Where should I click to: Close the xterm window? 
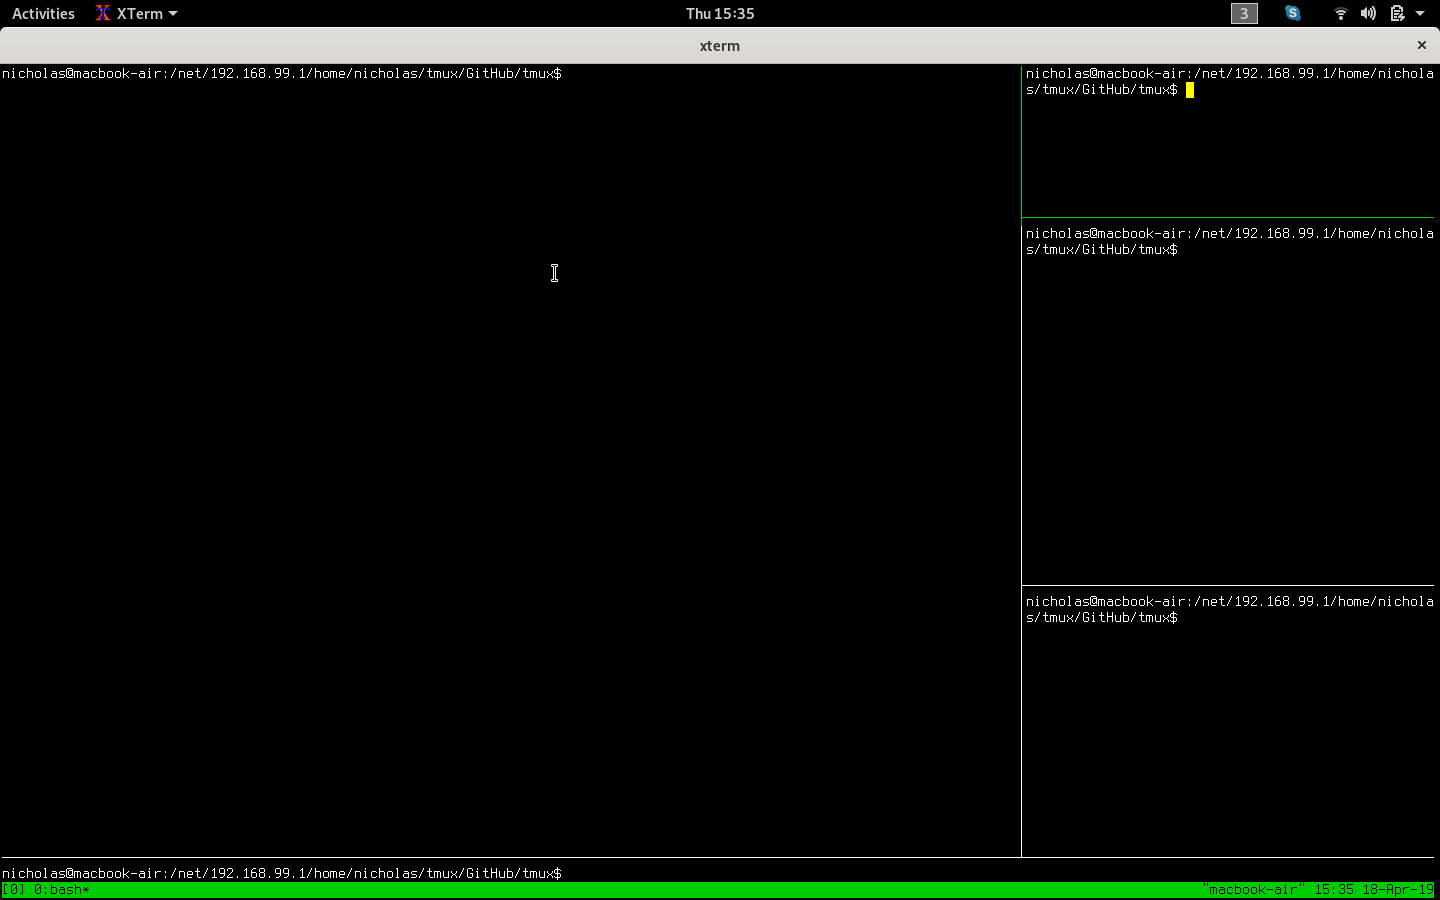[1421, 45]
